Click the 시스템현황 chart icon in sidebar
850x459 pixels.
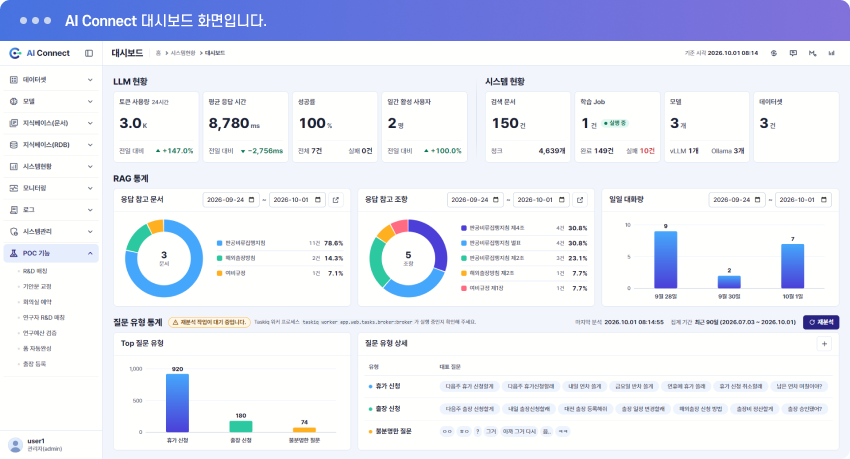(14, 166)
